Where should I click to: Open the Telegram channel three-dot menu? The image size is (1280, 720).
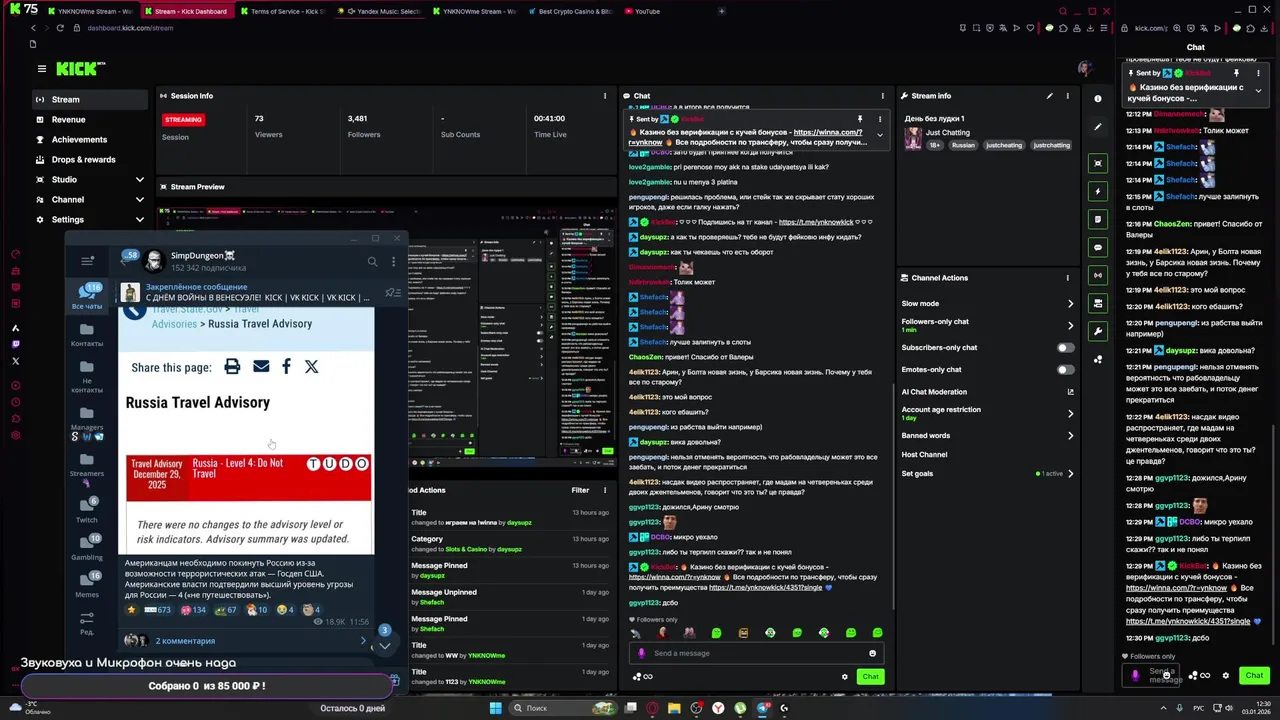point(393,262)
